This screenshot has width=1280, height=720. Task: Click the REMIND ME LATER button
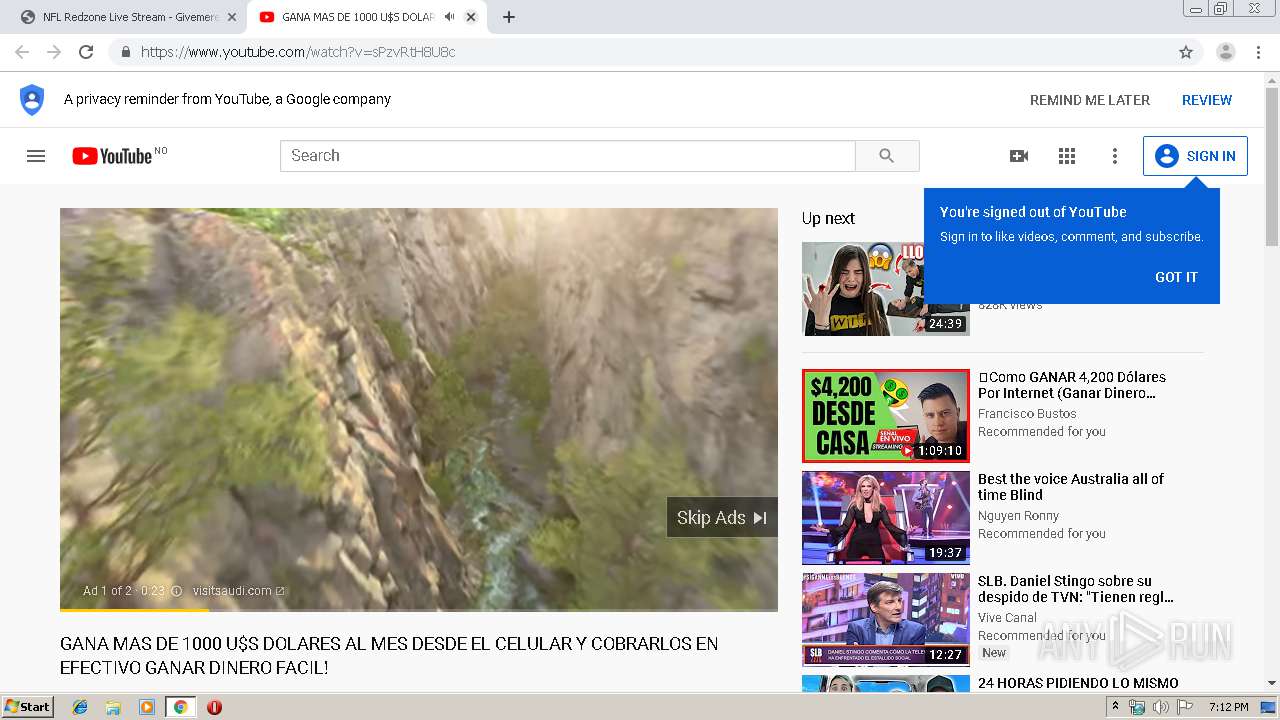pos(1090,100)
